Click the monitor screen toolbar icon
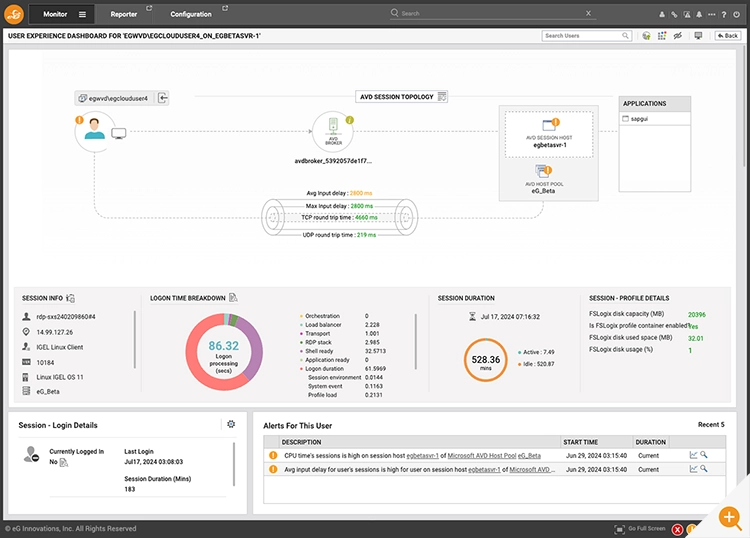This screenshot has height=538, width=750. (x=698, y=36)
